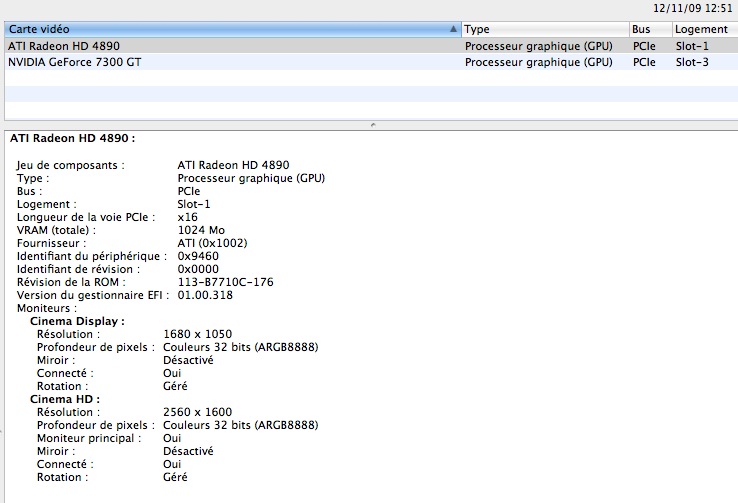
Task: Click the resolution 1680 x 1050
Action: pos(197,334)
